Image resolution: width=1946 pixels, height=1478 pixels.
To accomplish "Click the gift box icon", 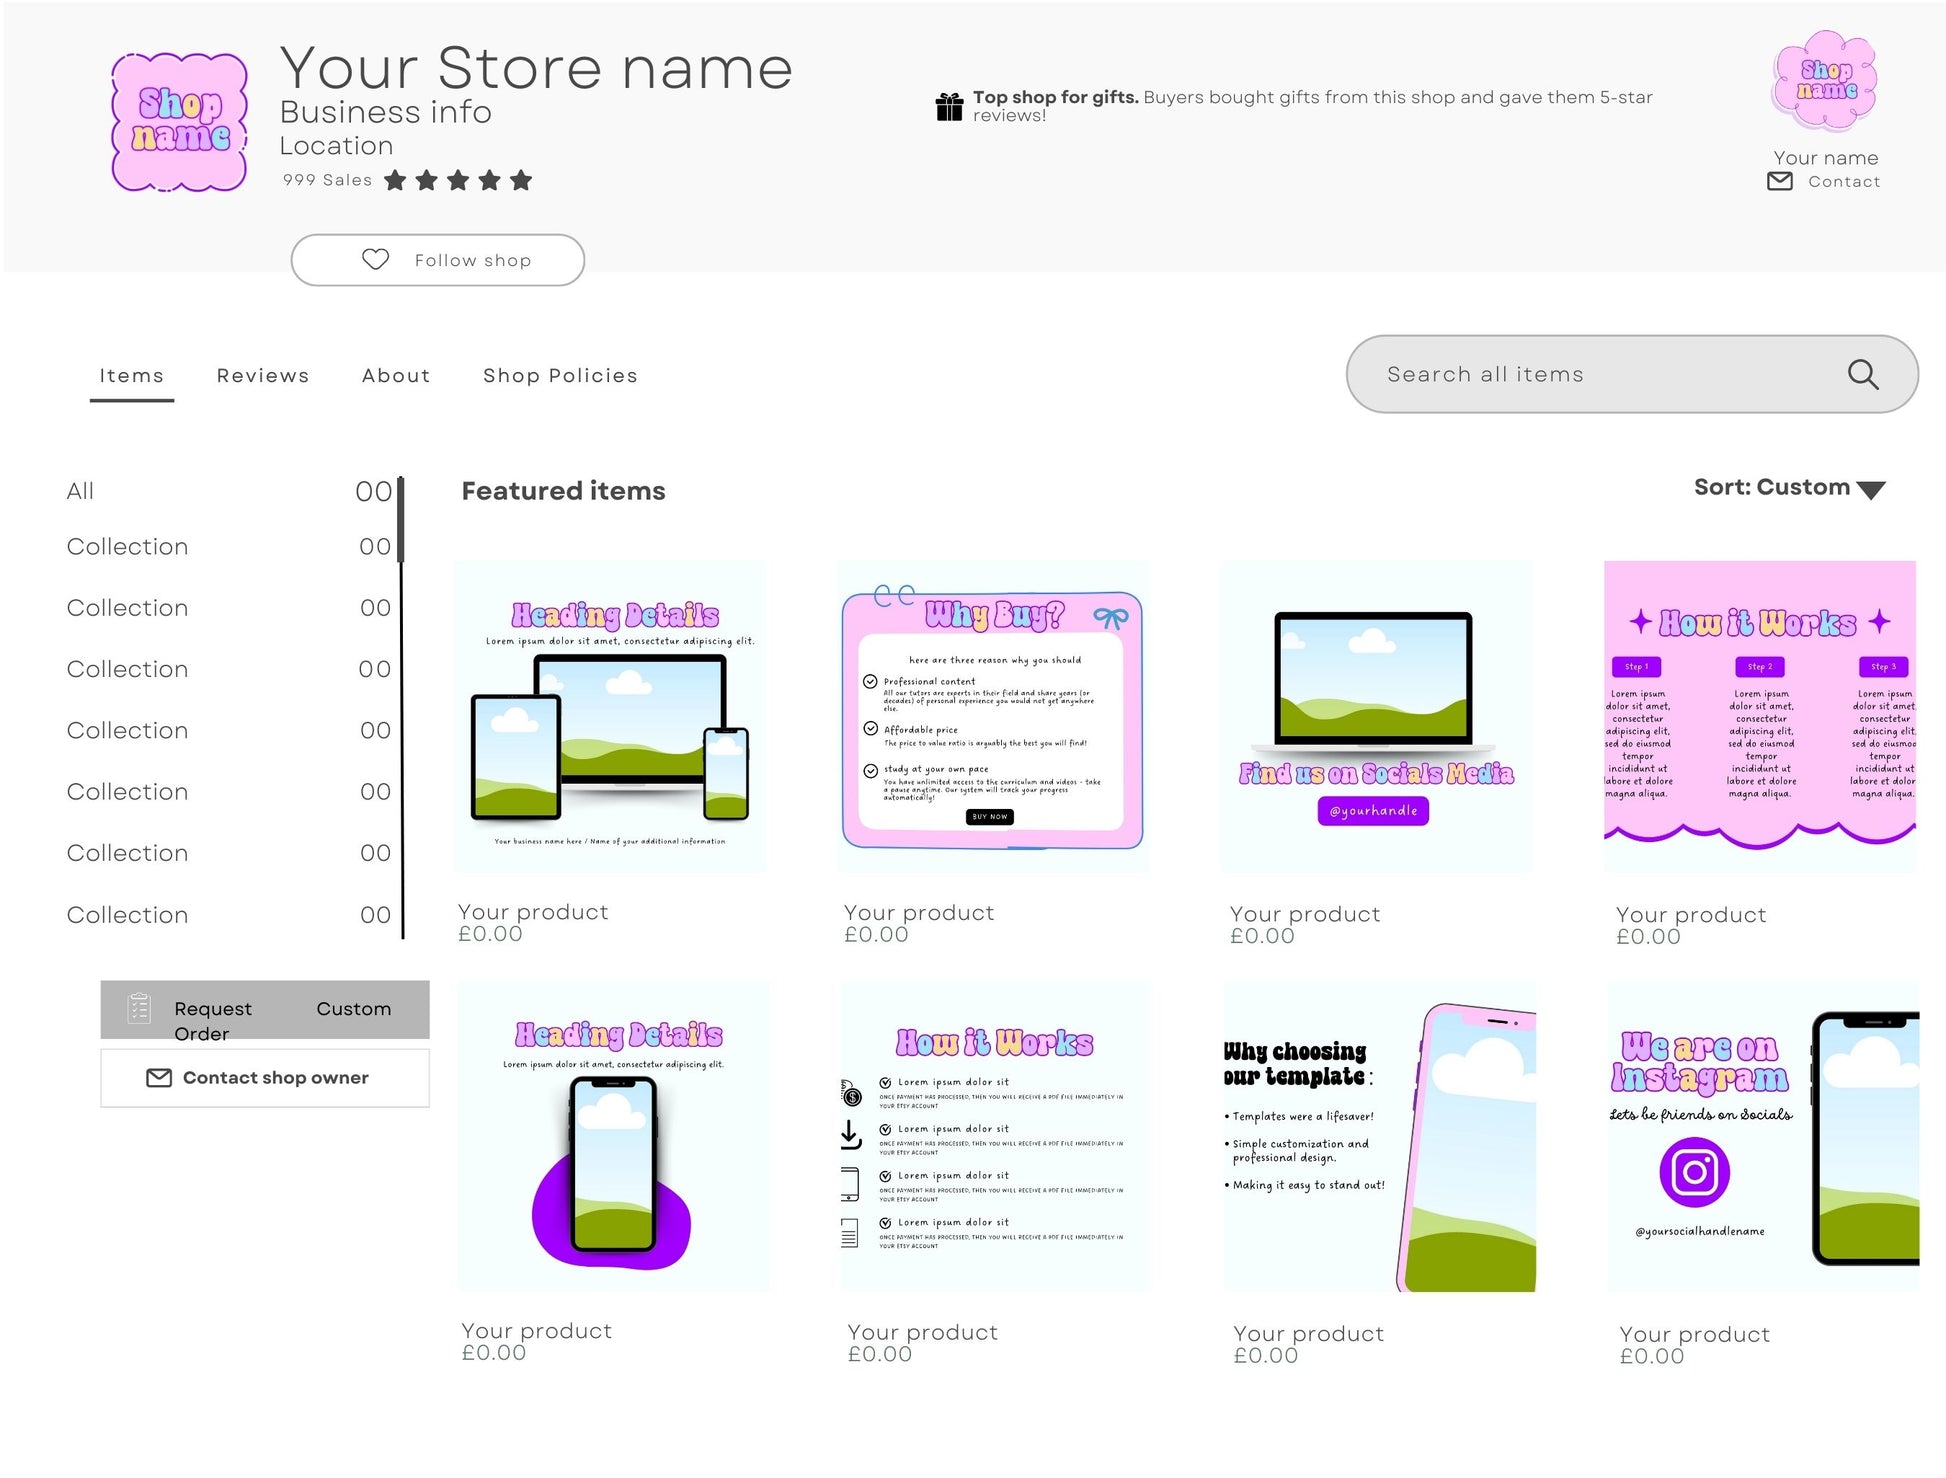I will tap(948, 106).
